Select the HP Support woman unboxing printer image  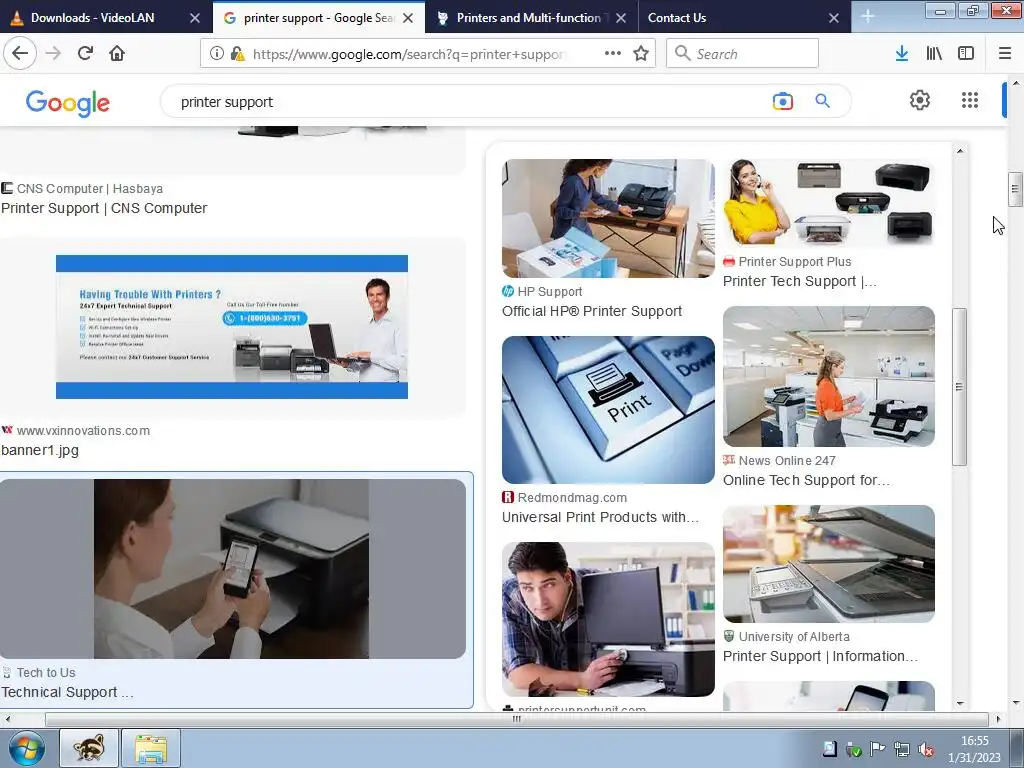coord(608,218)
